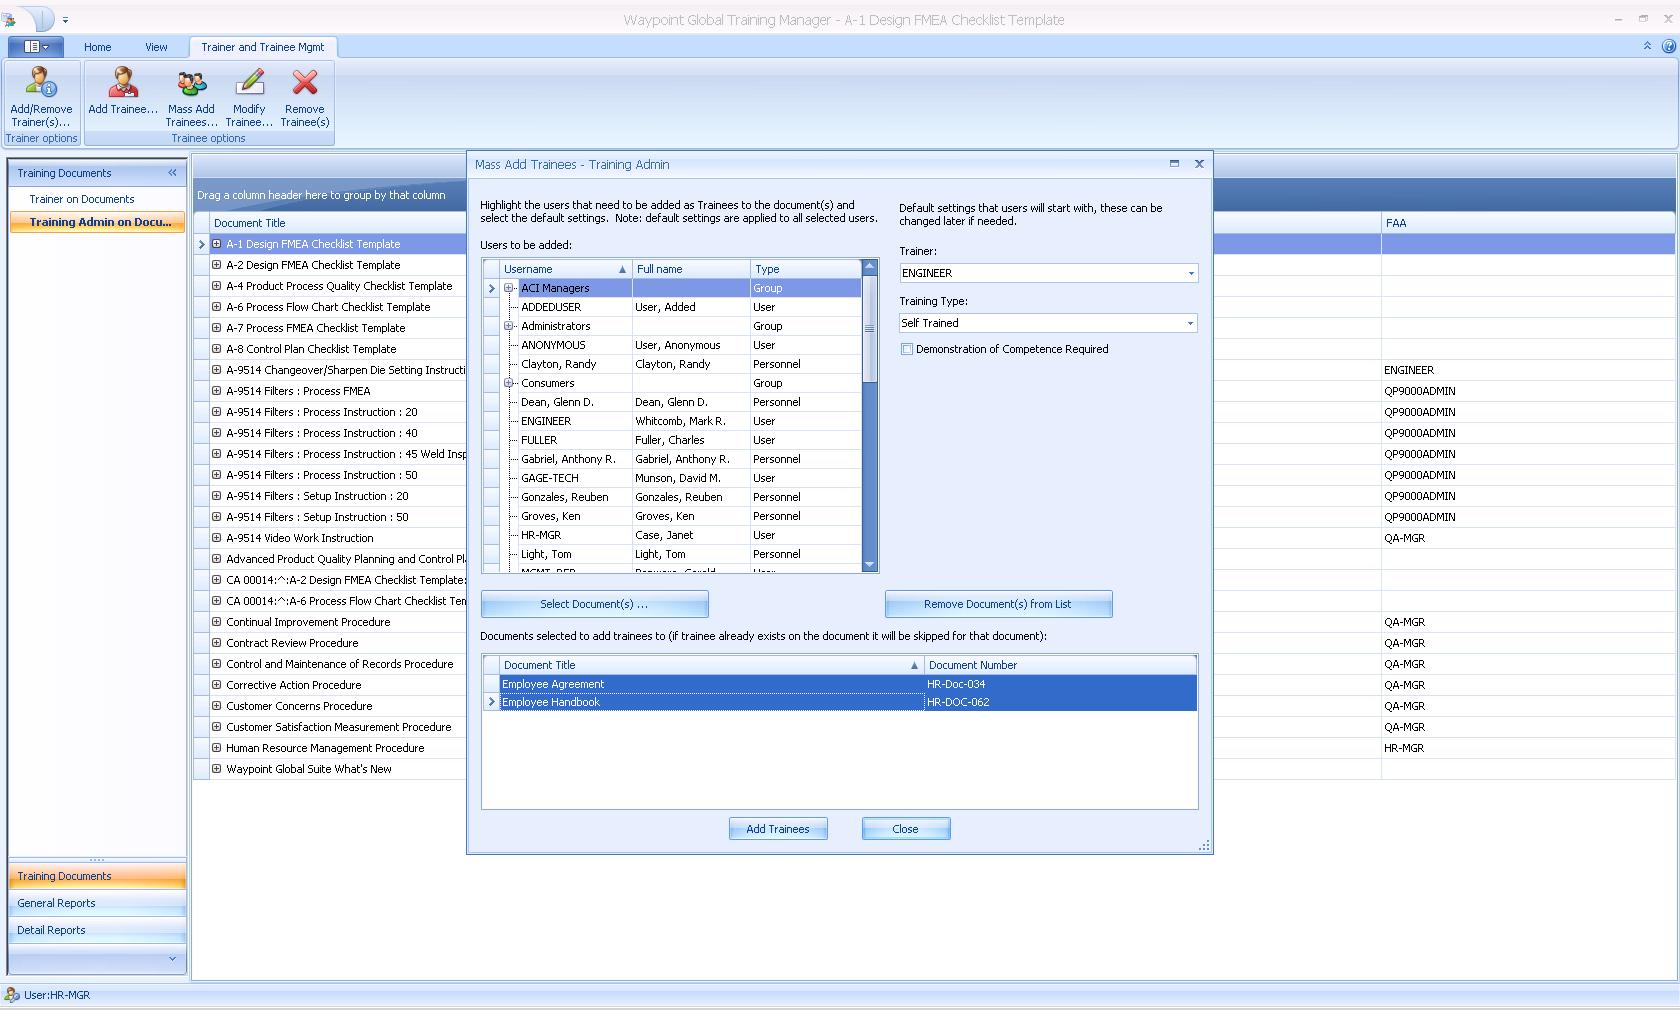Click the user list scrollbar thumb
This screenshot has width=1680, height=1010.
tap(869, 328)
